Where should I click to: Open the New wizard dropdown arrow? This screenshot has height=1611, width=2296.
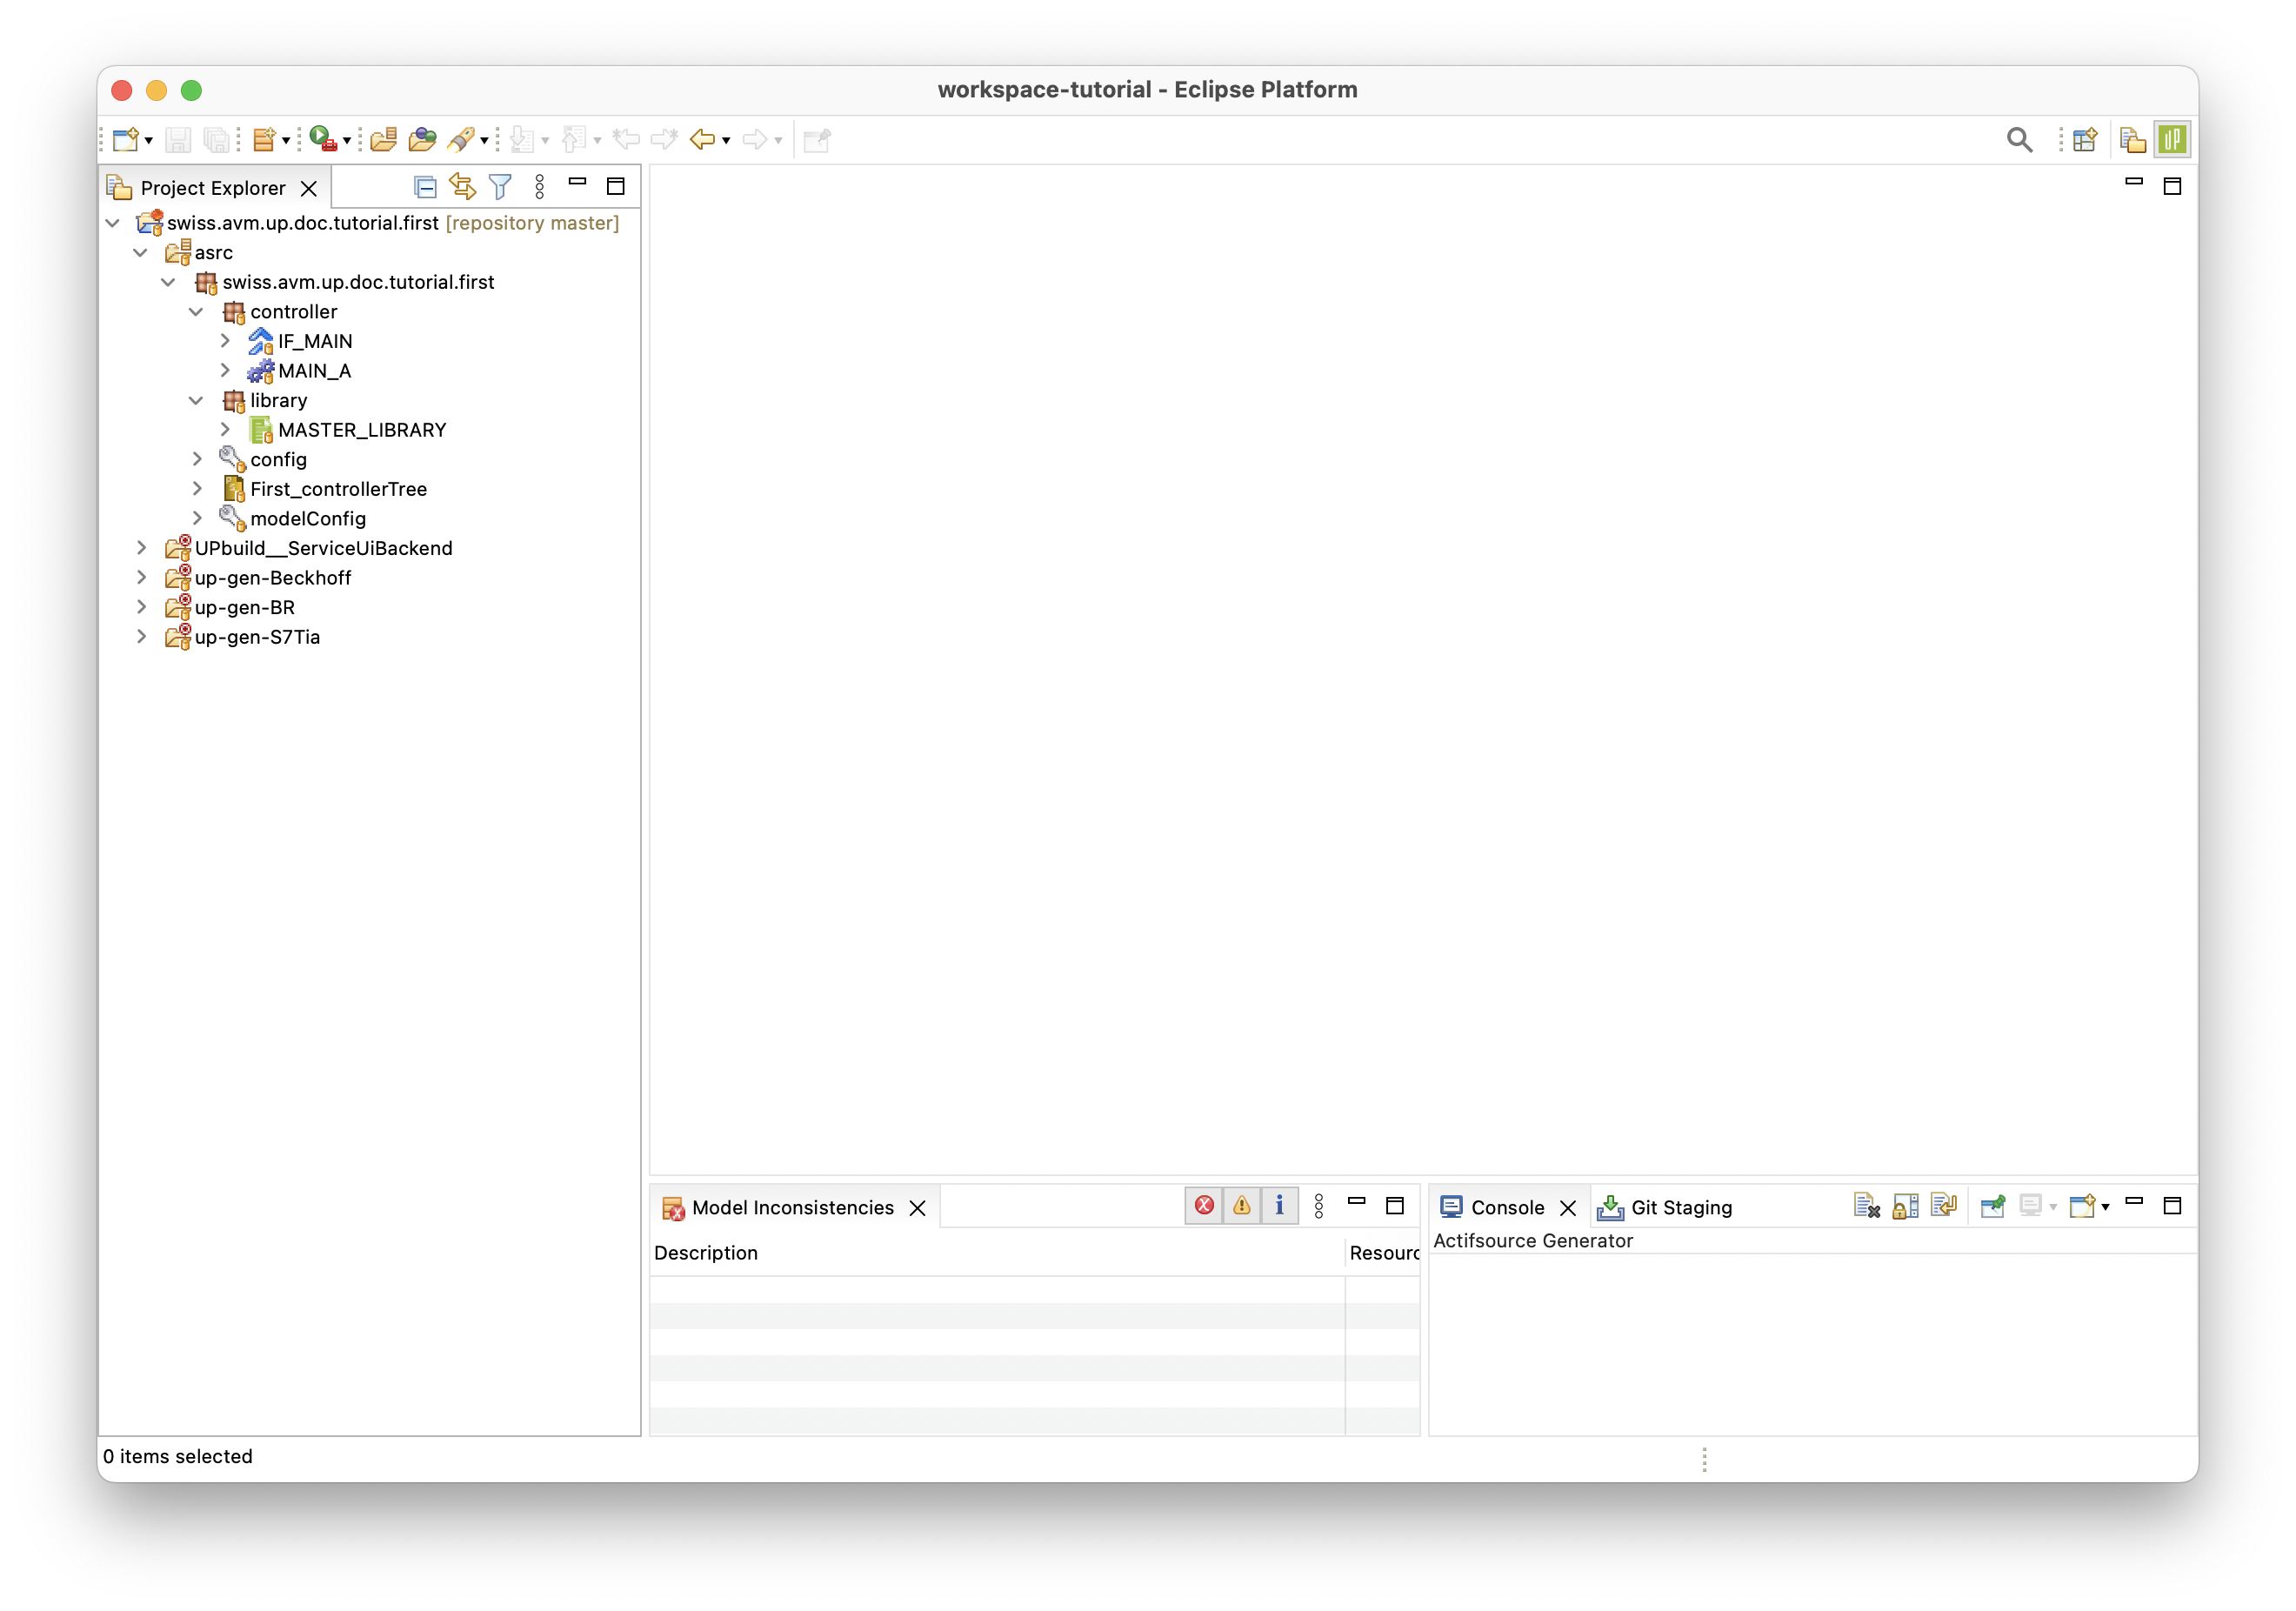[149, 141]
